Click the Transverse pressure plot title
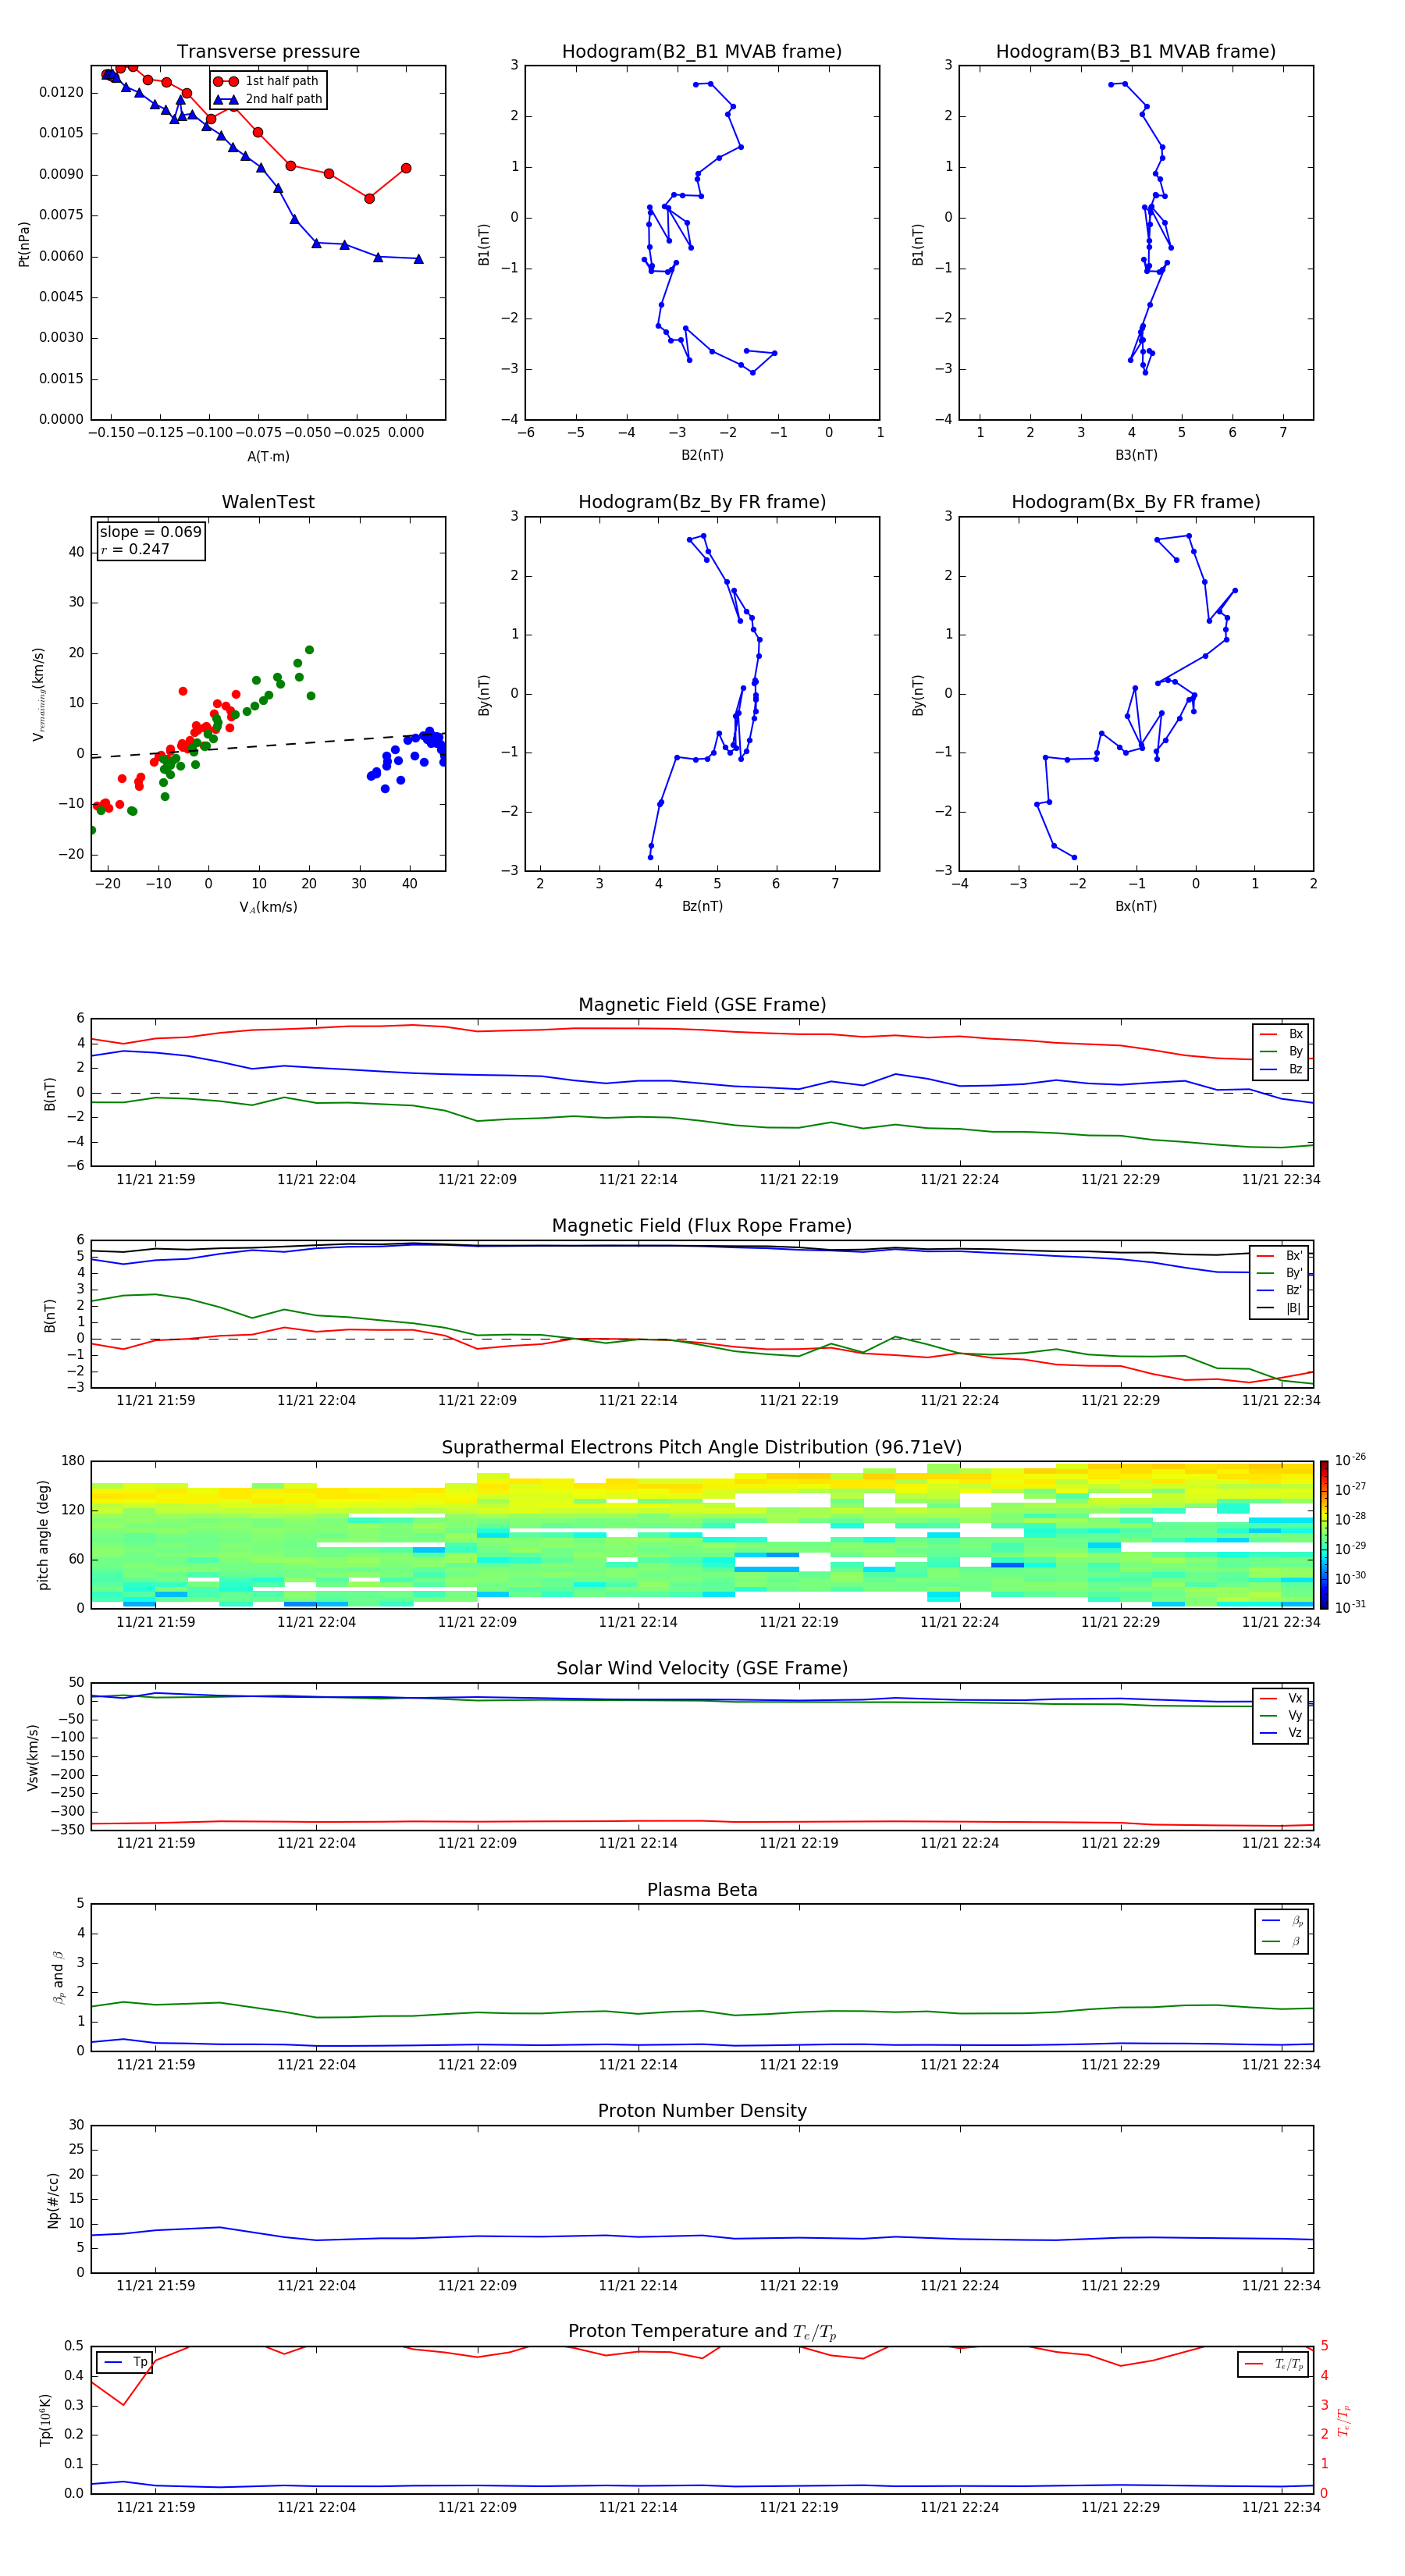This screenshot has width=1405, height=2576. [268, 52]
